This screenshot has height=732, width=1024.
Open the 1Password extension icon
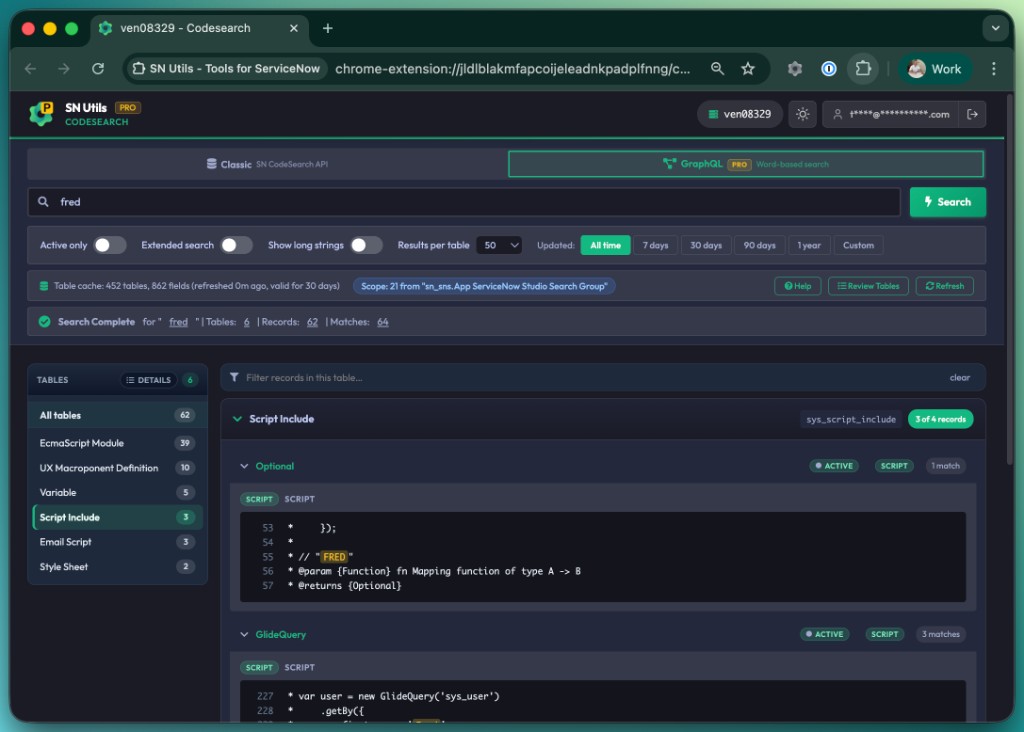829,69
